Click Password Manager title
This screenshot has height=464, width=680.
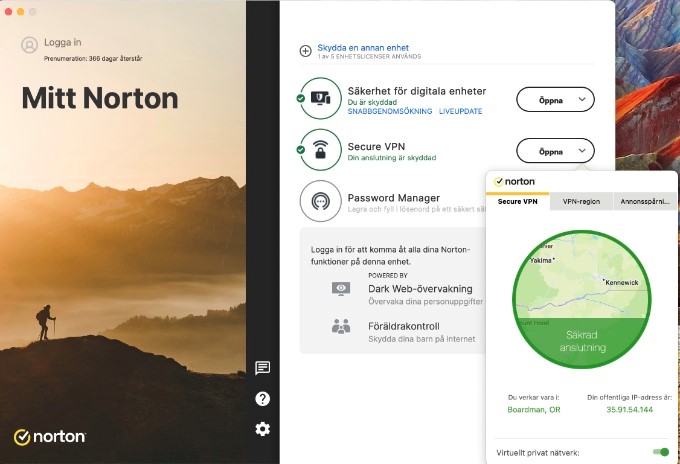click(x=394, y=198)
